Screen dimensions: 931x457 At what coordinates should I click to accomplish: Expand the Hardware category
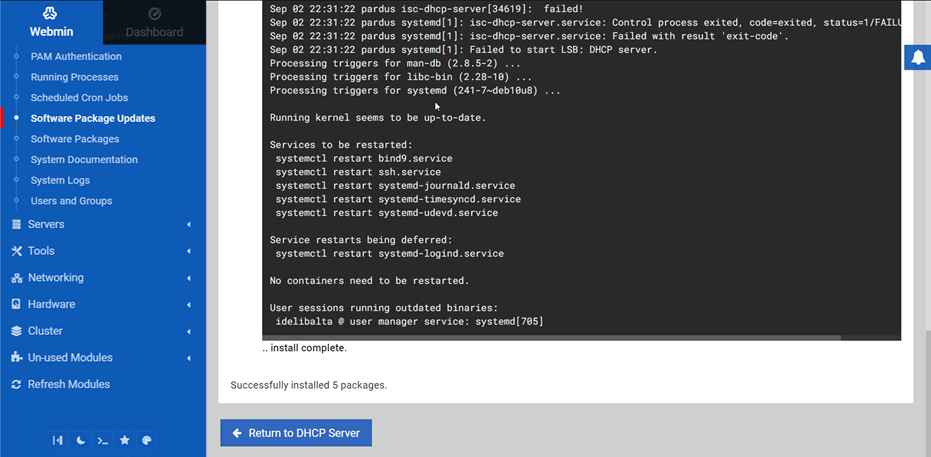coord(51,304)
